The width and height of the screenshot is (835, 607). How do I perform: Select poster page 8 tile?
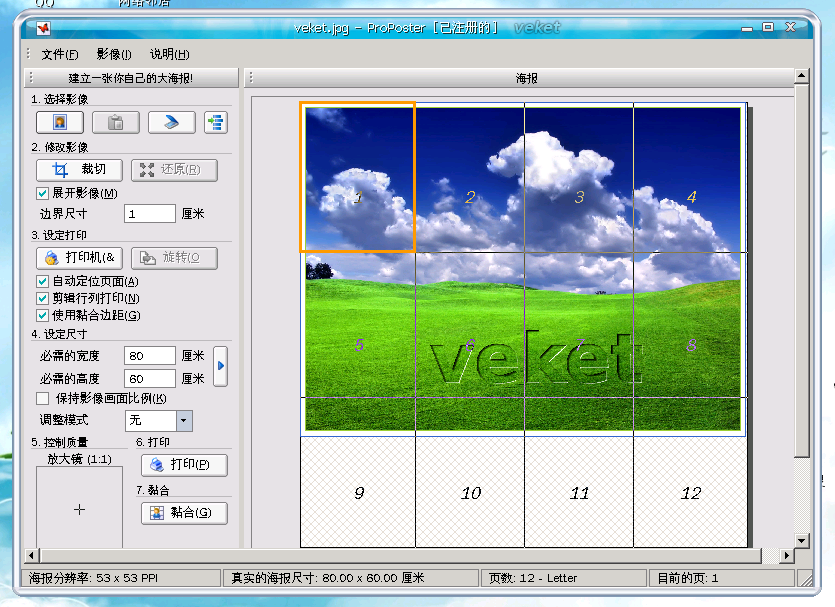(x=690, y=325)
